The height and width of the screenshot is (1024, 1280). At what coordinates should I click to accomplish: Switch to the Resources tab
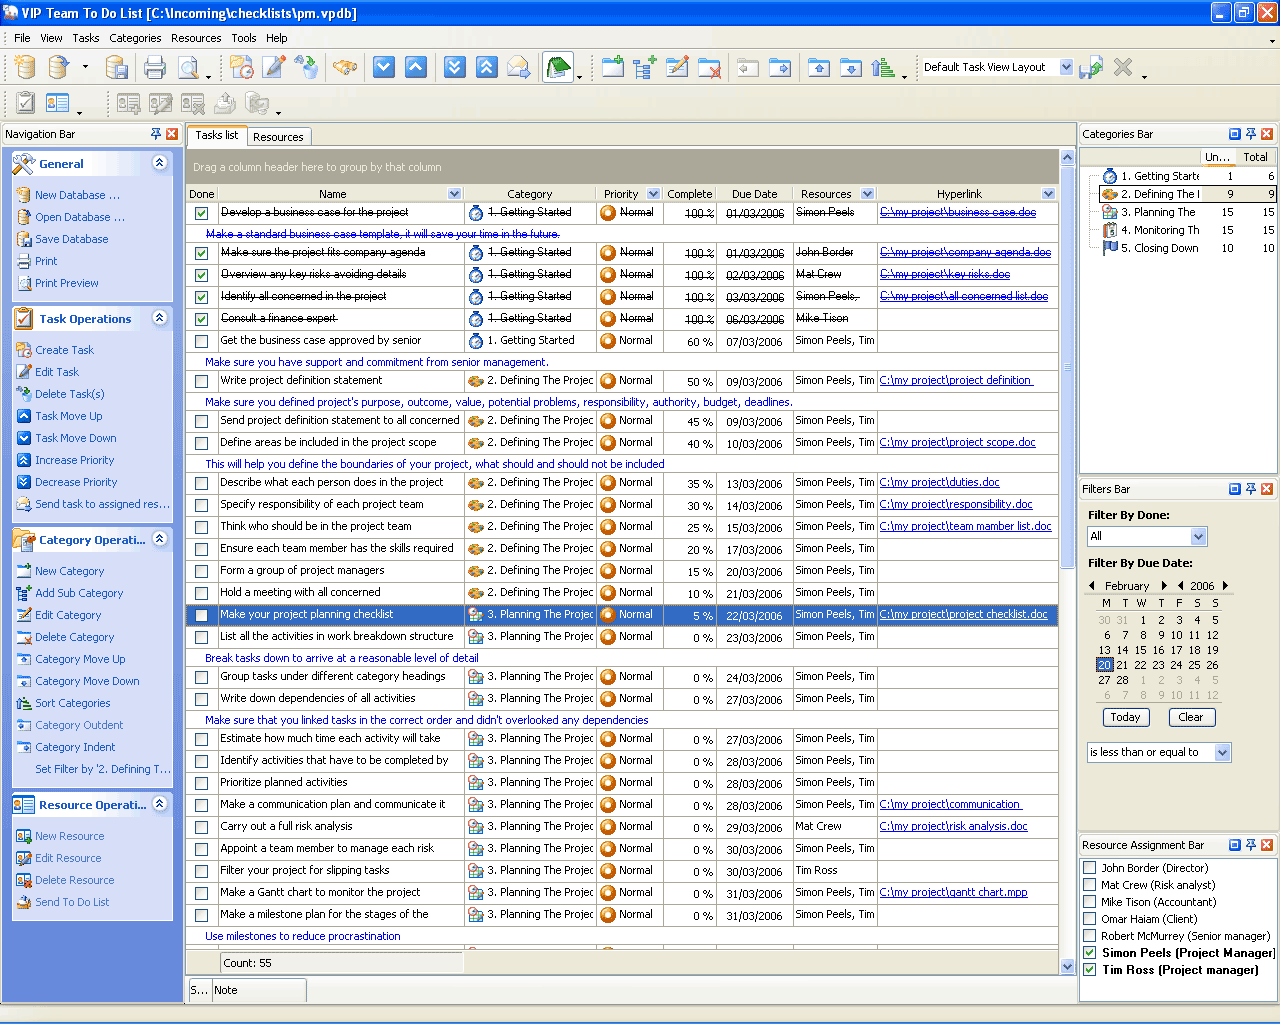pyautogui.click(x=278, y=137)
